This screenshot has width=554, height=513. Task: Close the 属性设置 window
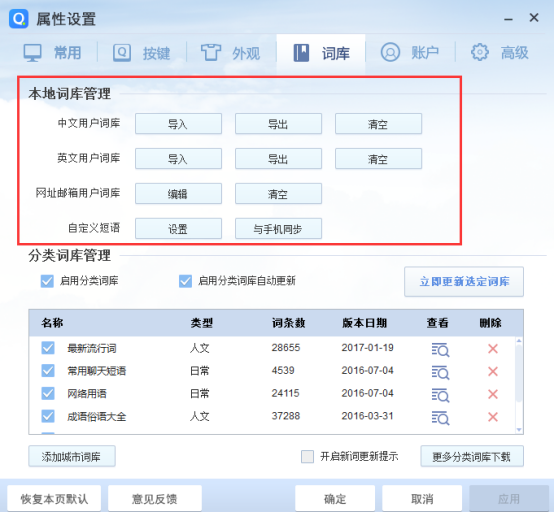(x=534, y=18)
